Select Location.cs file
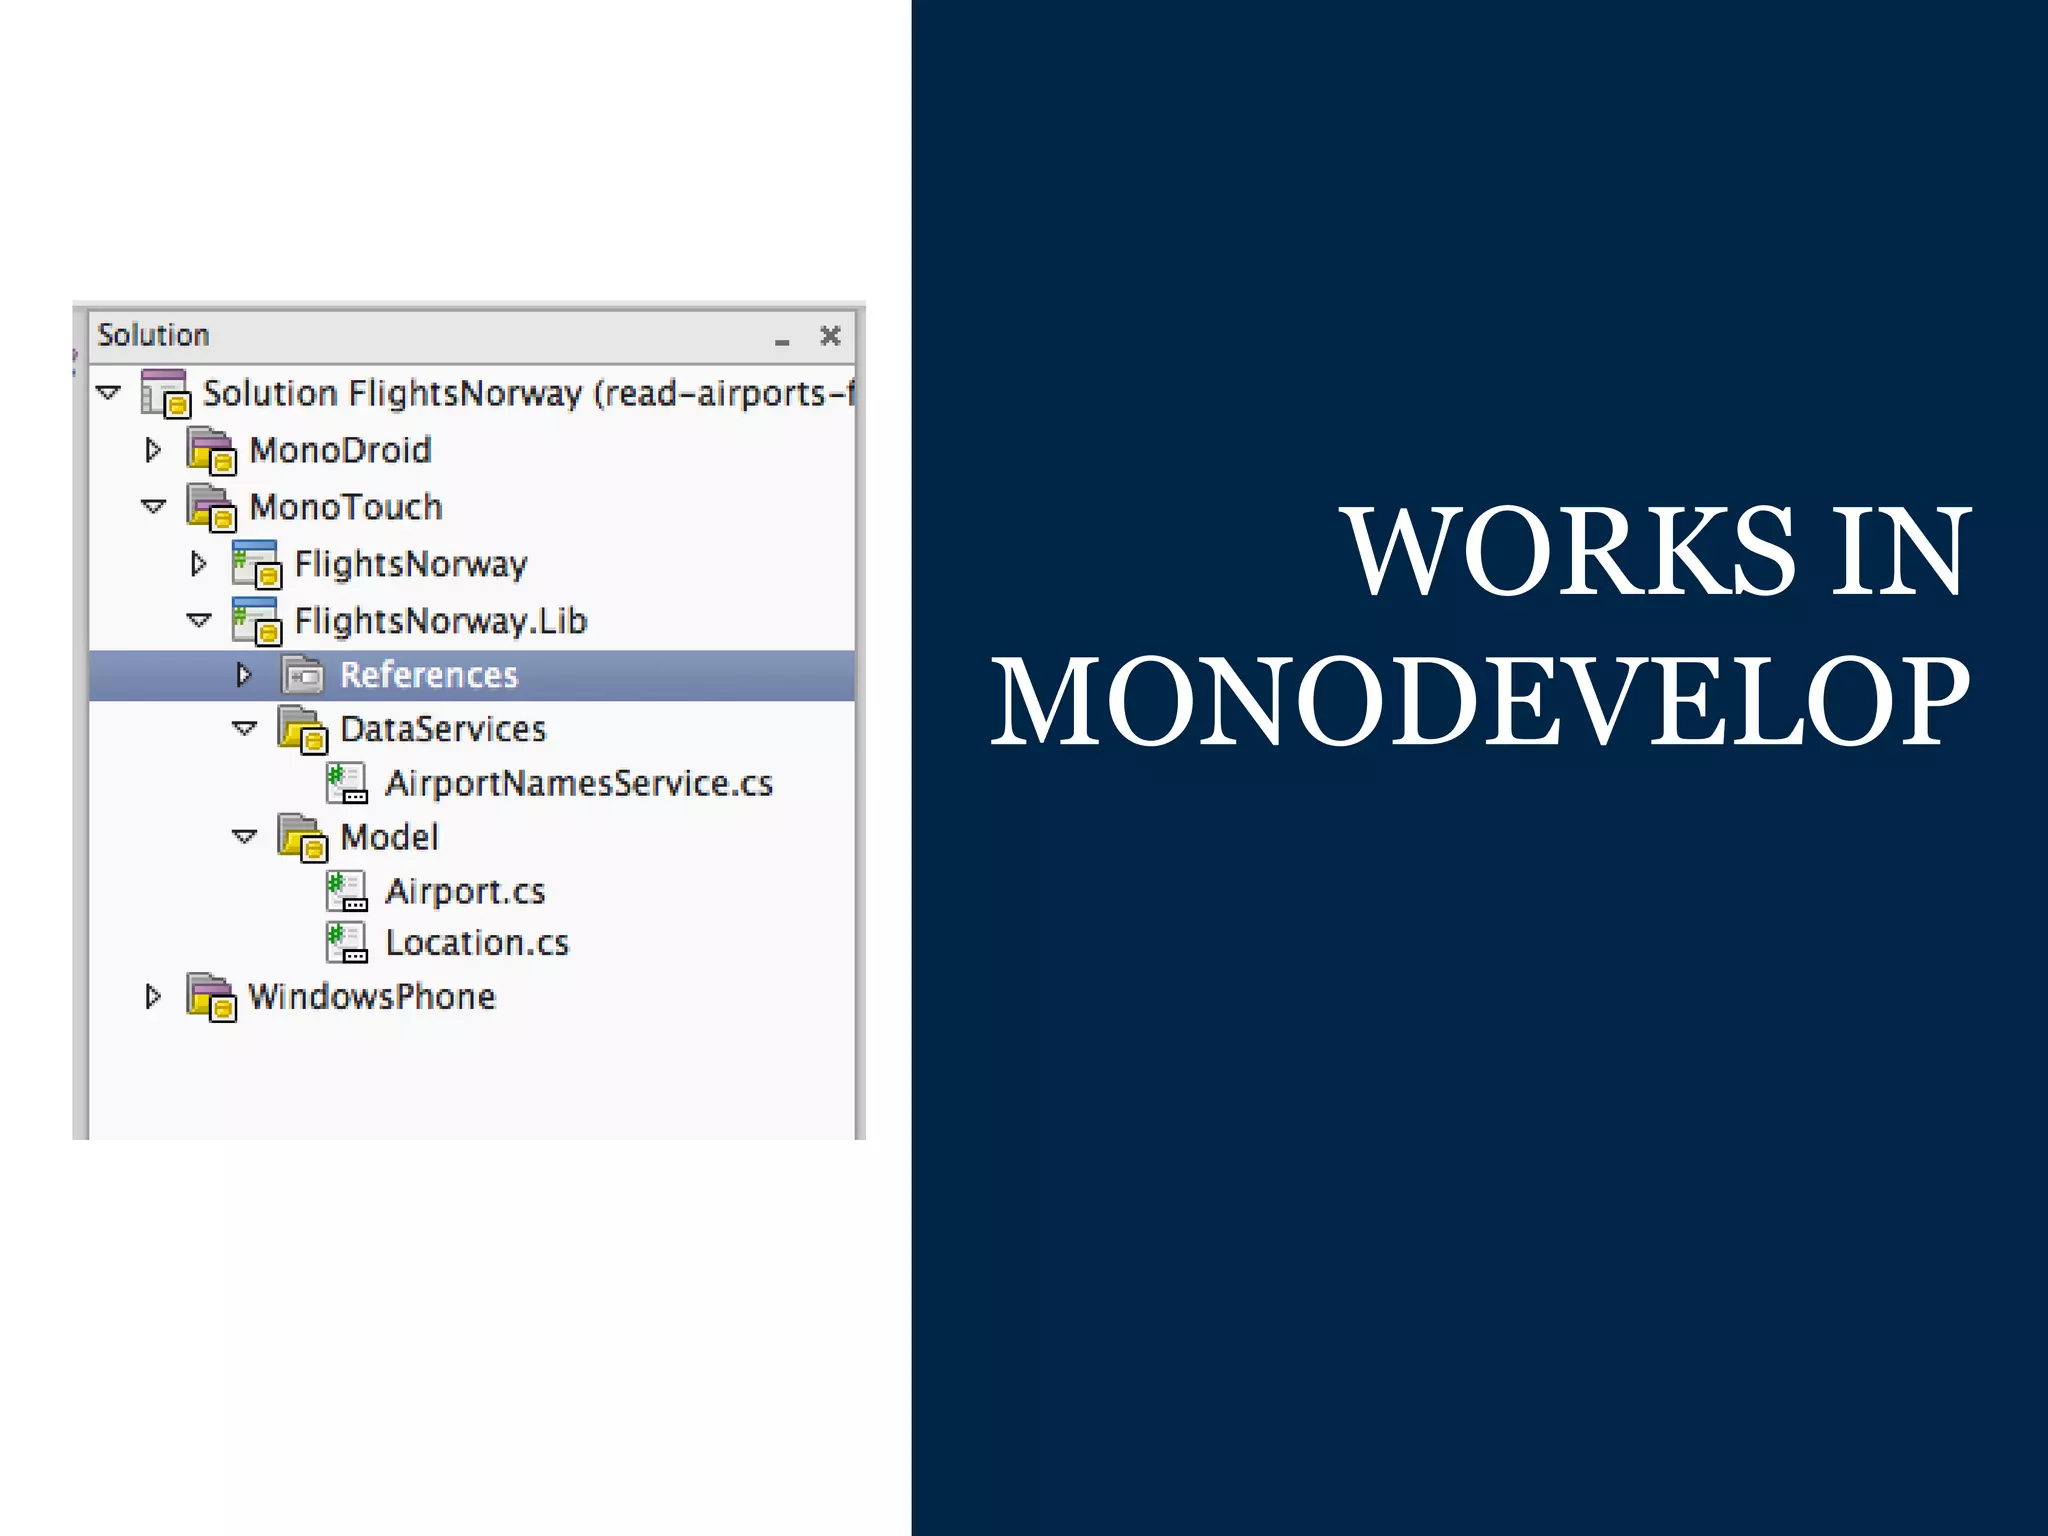The height and width of the screenshot is (1536, 2048). pos(477,943)
